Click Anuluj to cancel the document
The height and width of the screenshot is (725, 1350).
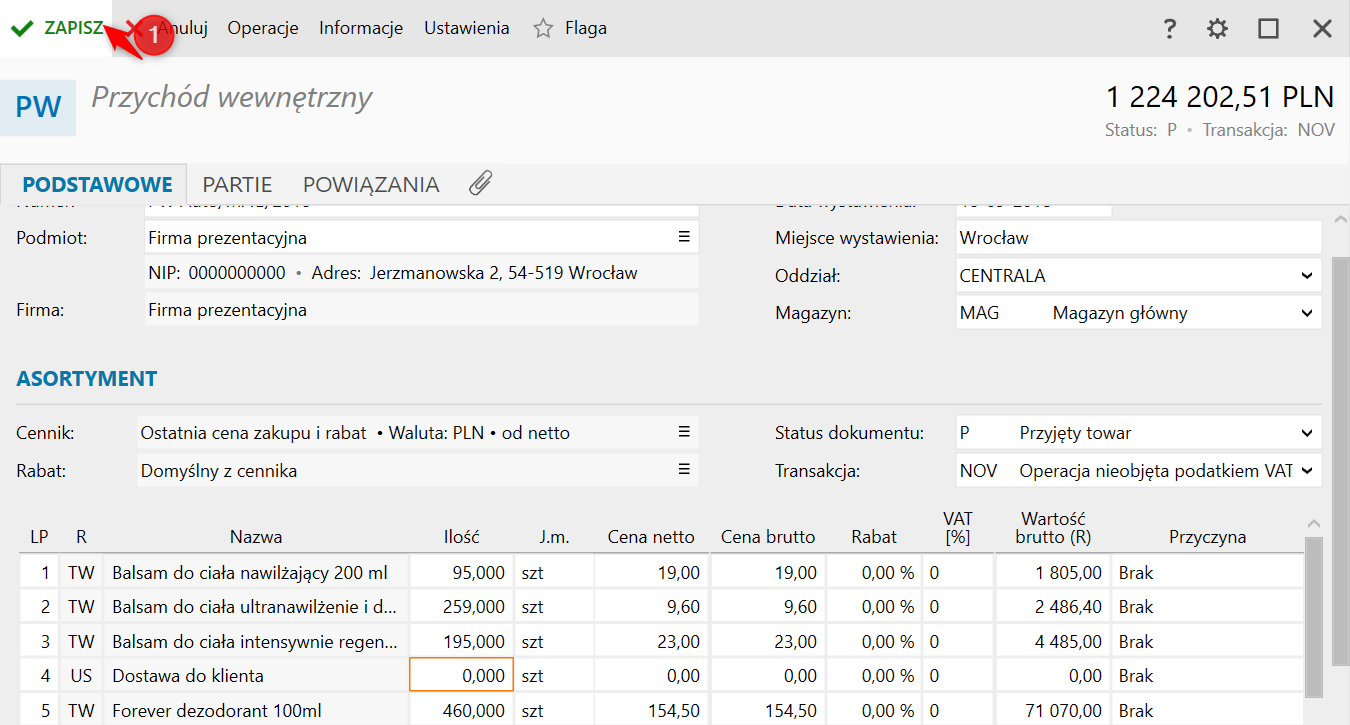point(183,28)
